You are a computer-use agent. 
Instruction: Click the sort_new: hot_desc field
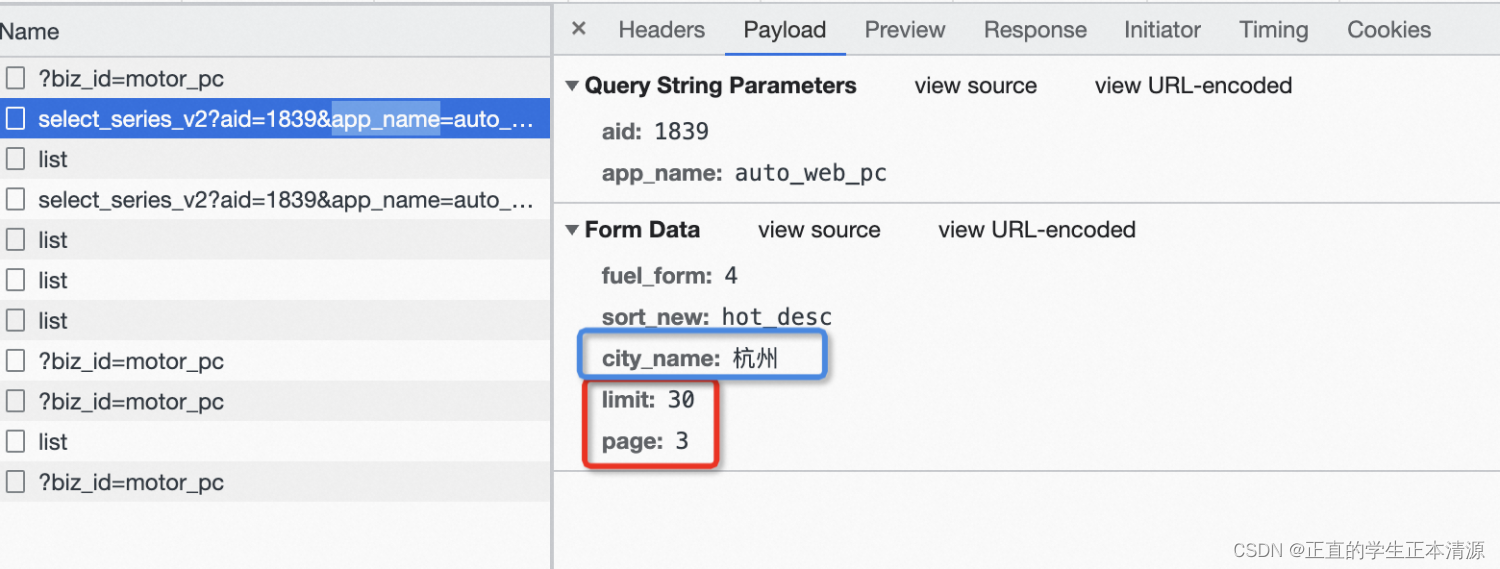(x=717, y=317)
